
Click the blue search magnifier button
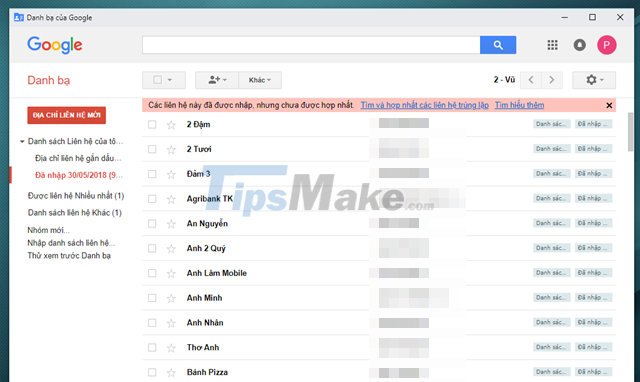pos(498,45)
